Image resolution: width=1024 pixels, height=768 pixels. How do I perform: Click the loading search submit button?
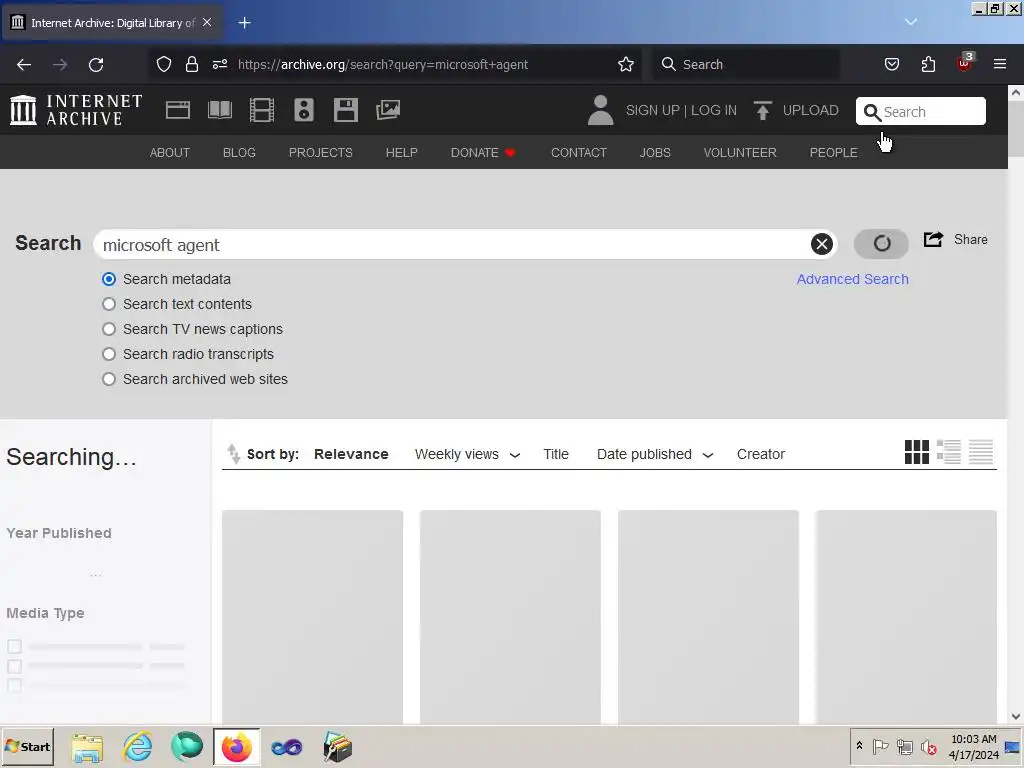(882, 244)
